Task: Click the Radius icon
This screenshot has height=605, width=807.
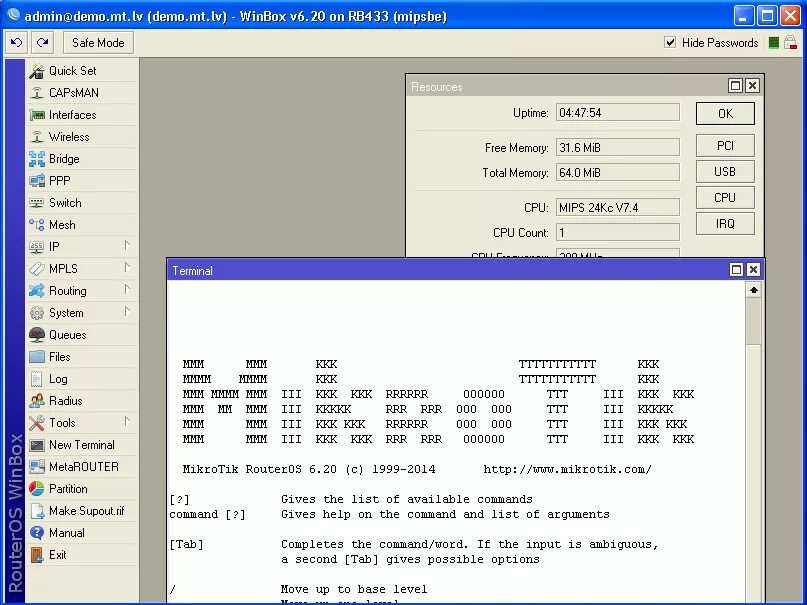Action: [37, 401]
